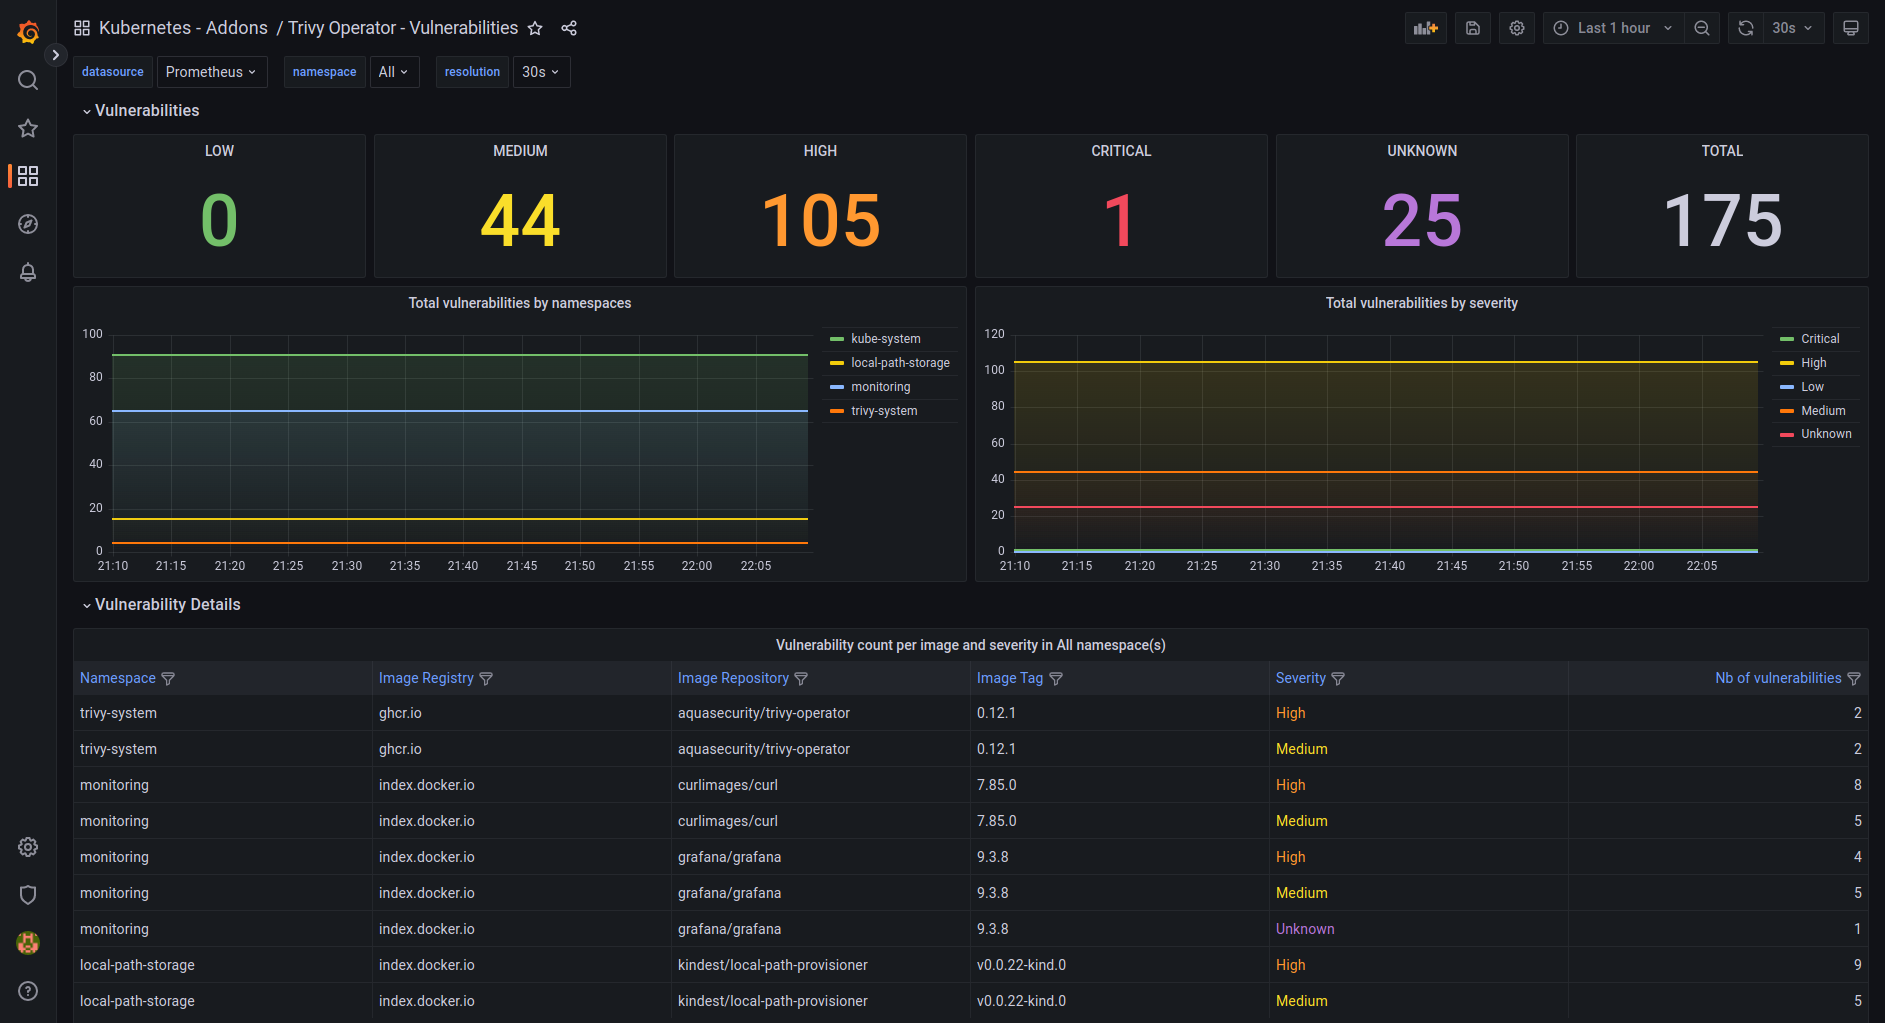Open the Prometheus datasource dropdown
Viewport: 1885px width, 1023px height.
click(211, 71)
